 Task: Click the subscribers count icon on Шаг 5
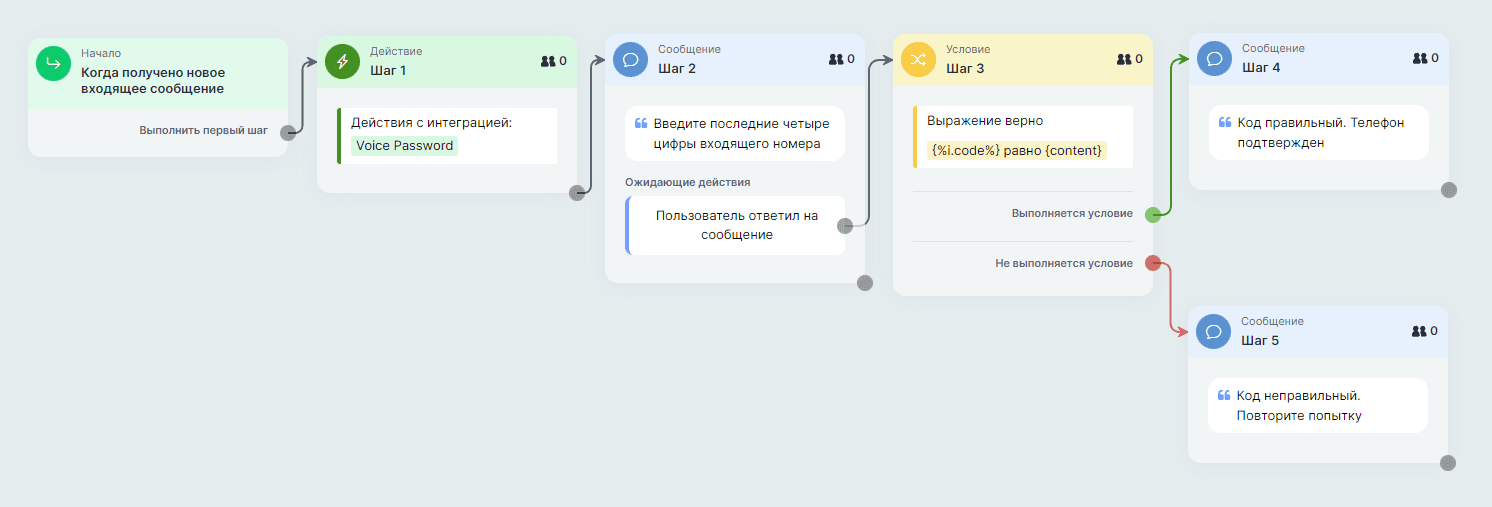[x=1418, y=331]
